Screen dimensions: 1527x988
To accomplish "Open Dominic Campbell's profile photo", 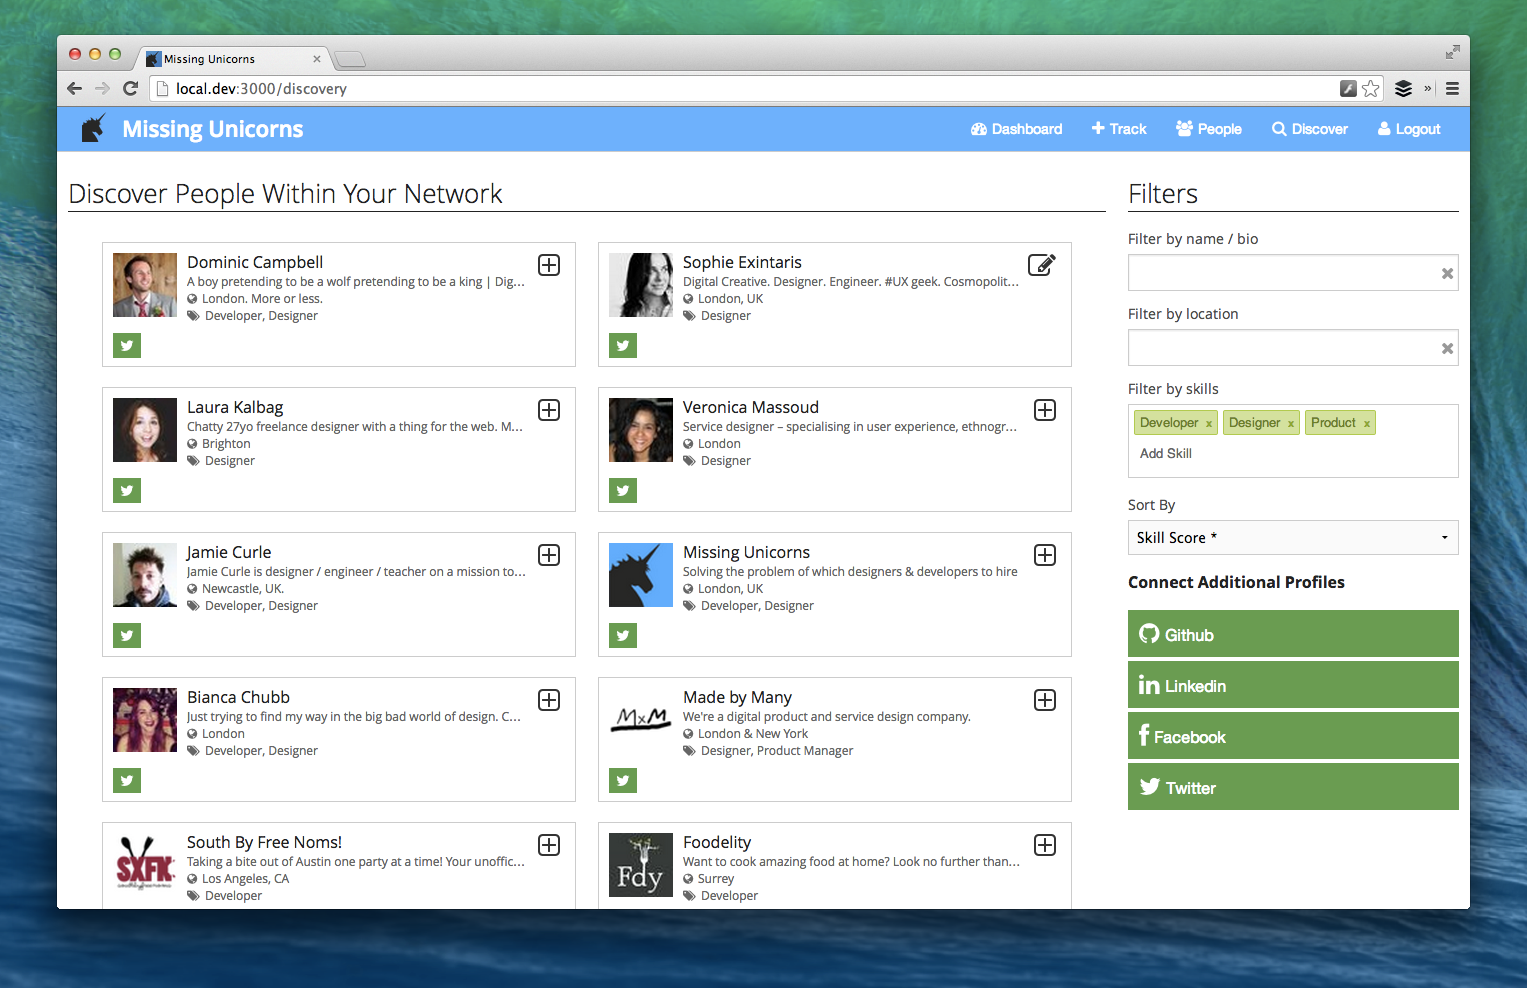I will [x=145, y=285].
